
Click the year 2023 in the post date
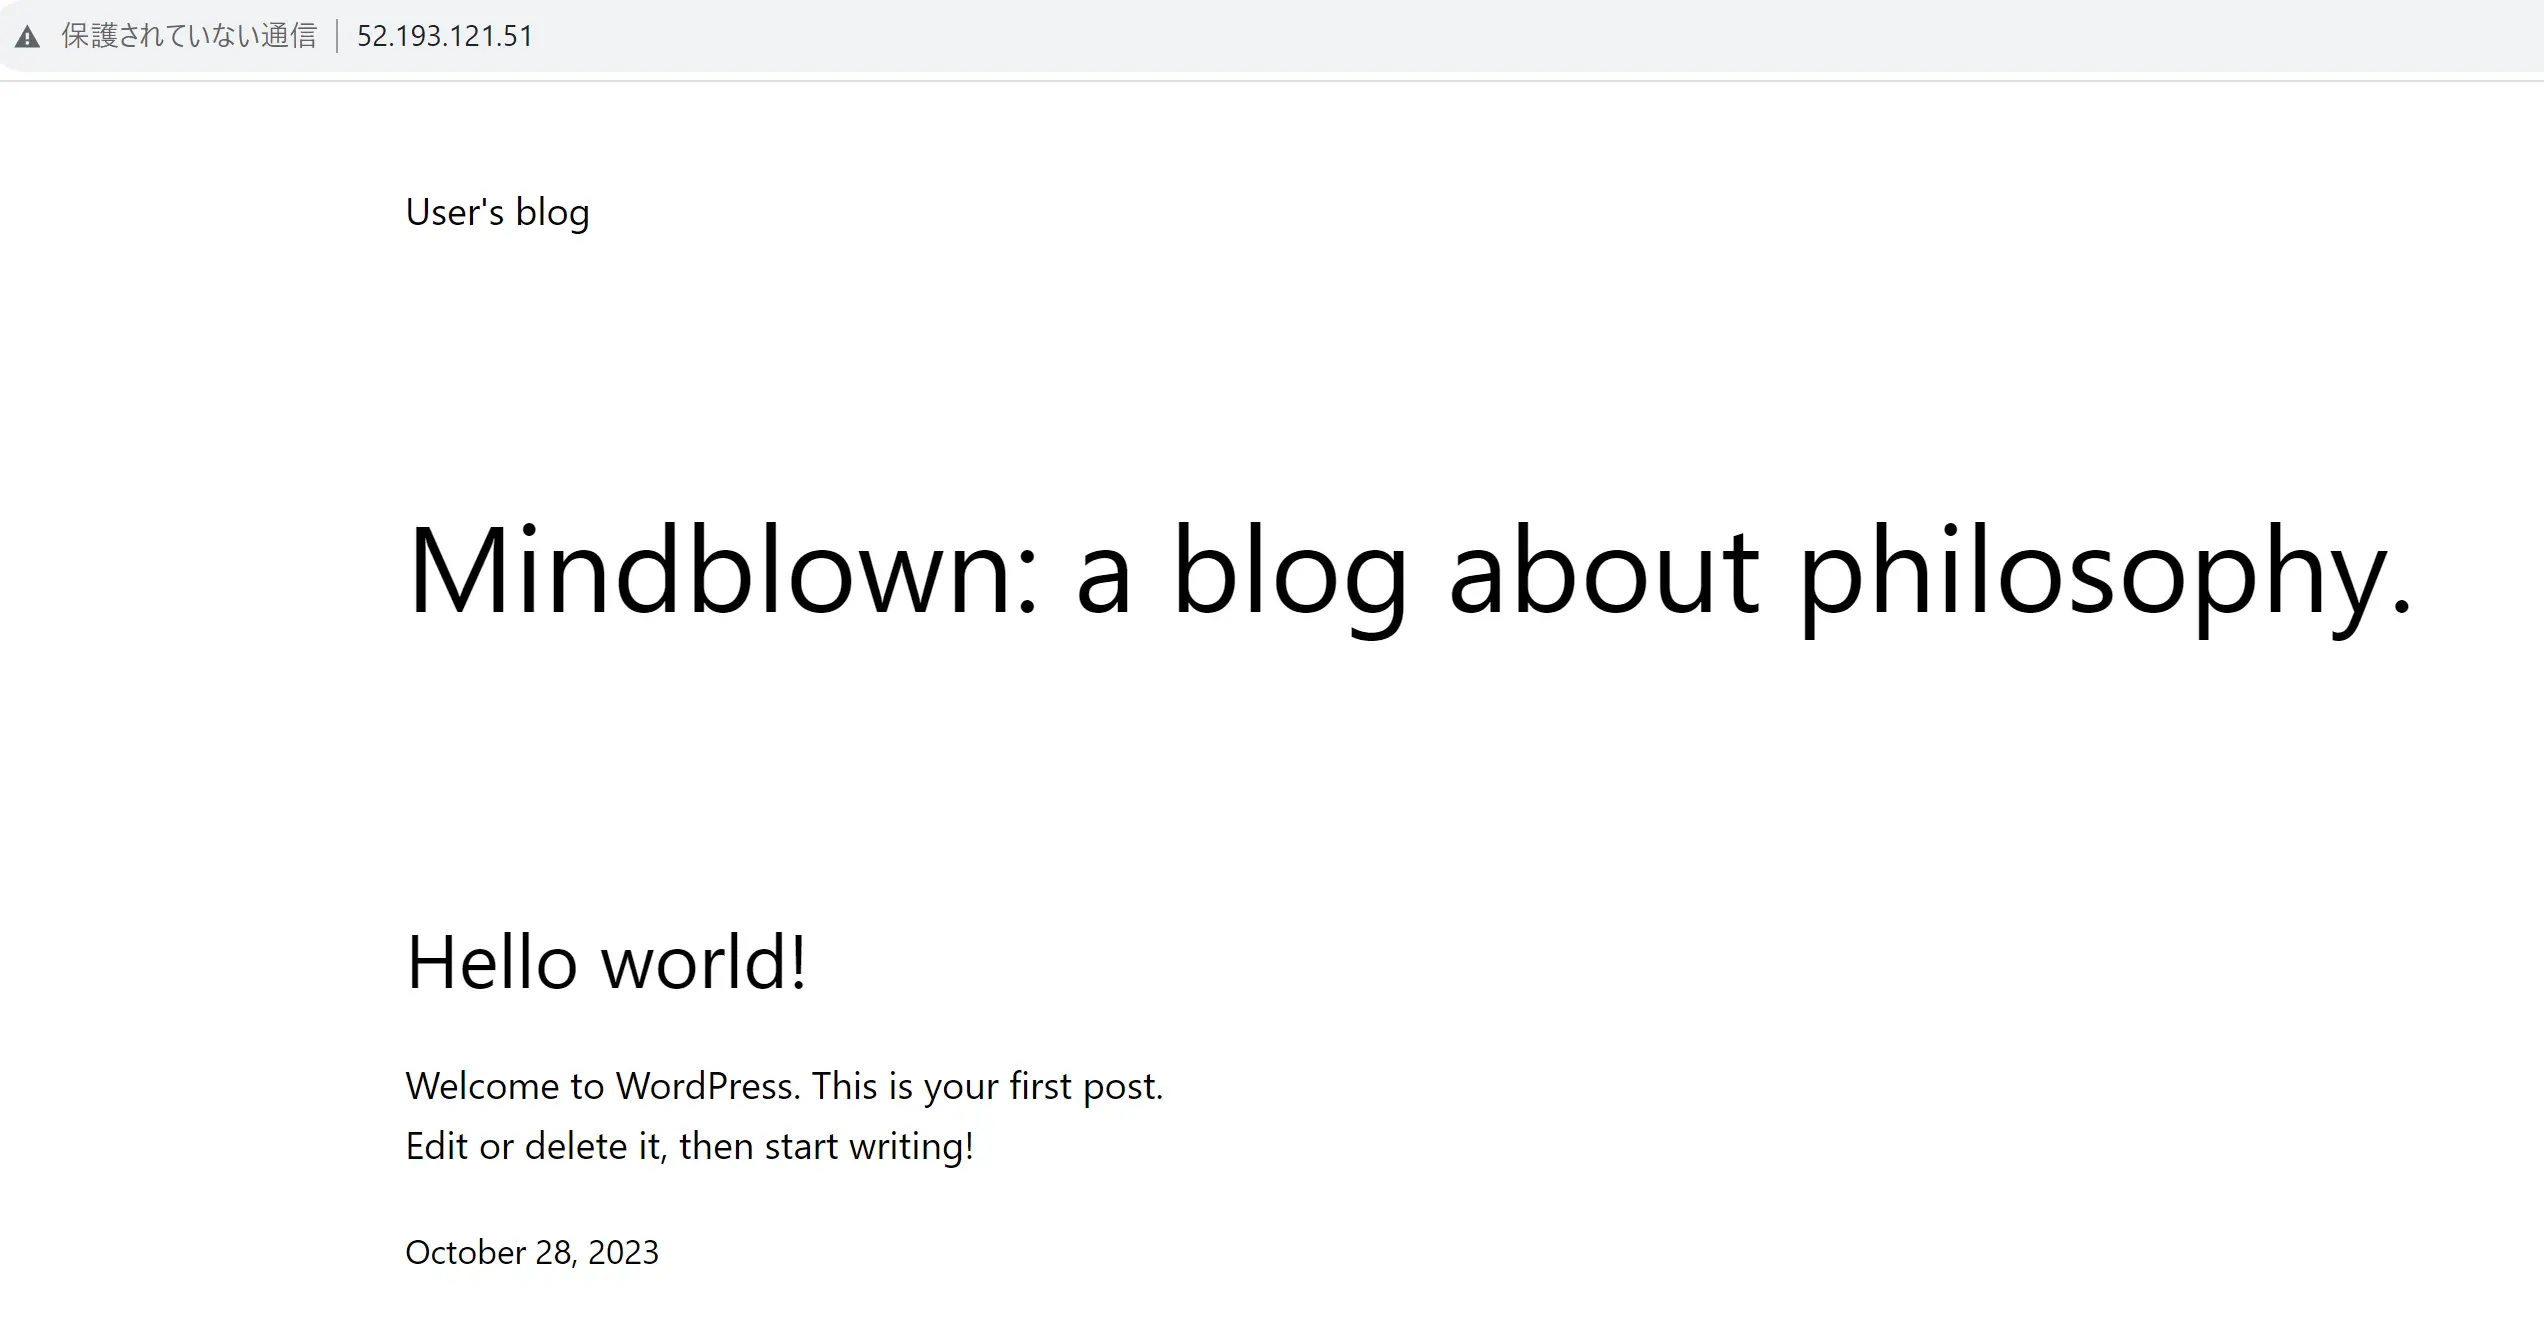coord(623,1252)
